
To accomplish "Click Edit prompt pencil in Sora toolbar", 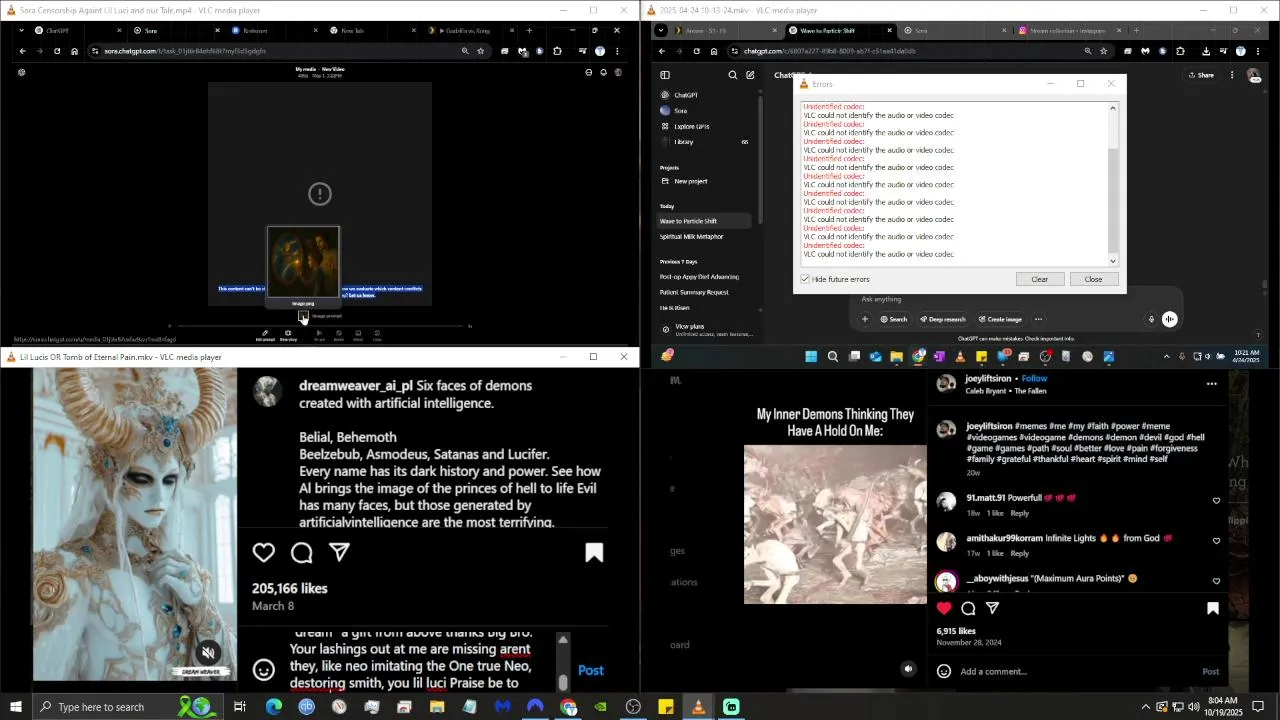I will [265, 335].
